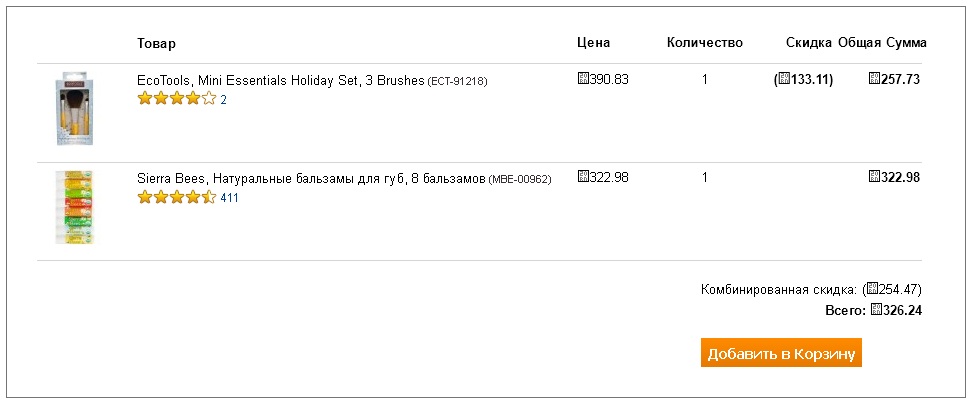Click the Добавить в Корзину button

point(781,353)
